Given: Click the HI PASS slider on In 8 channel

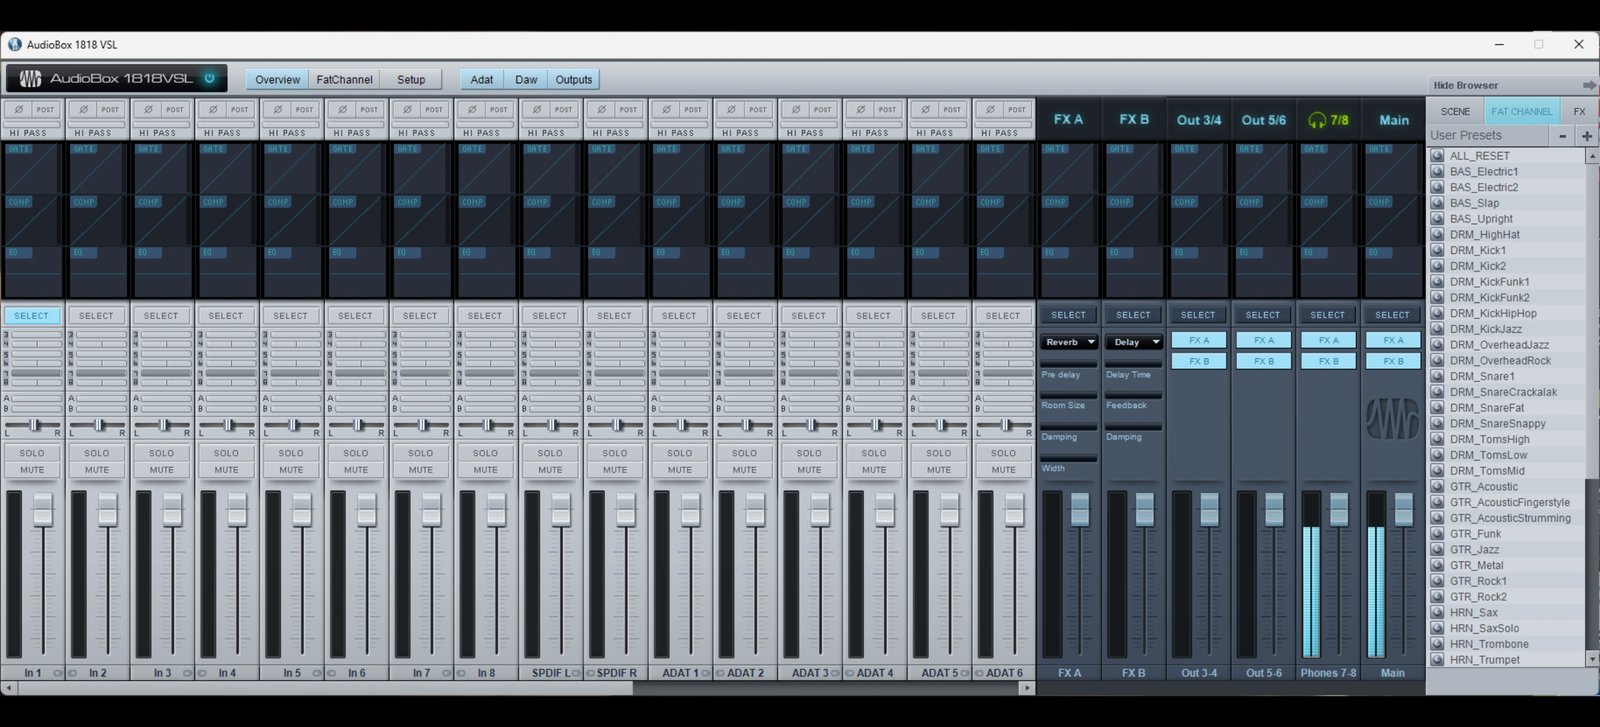Looking at the screenshot, I should (485, 125).
